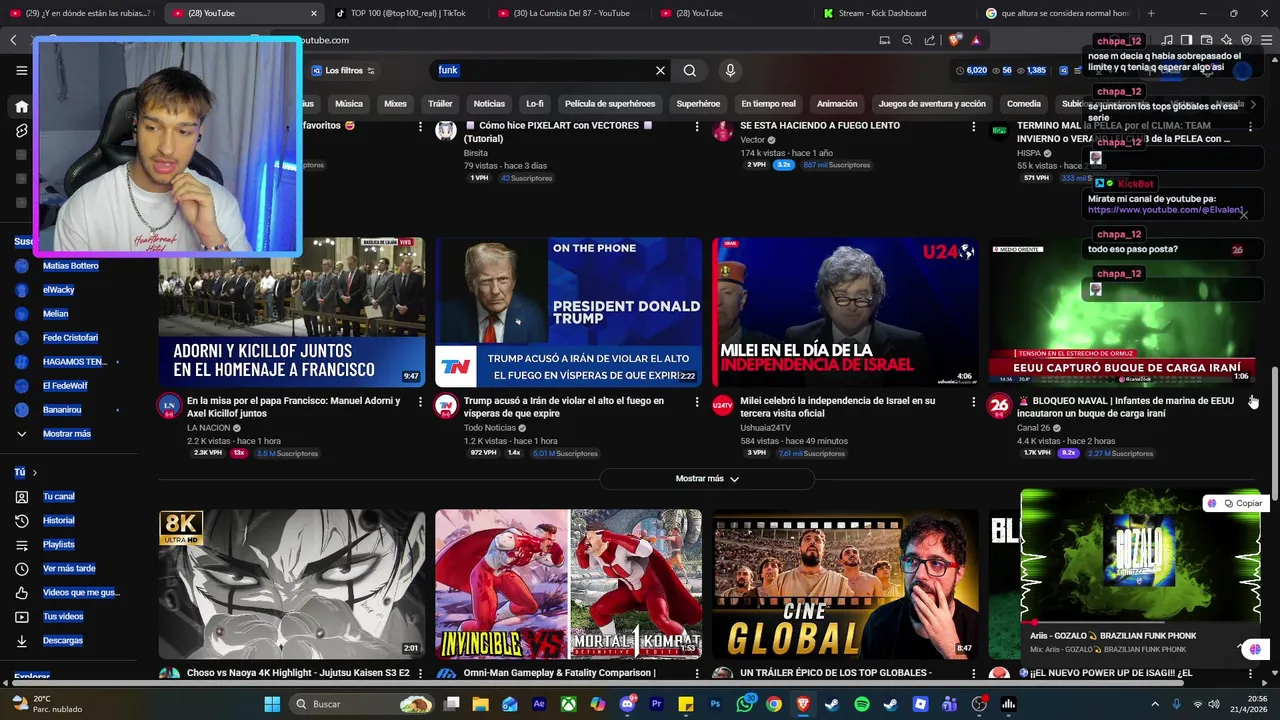Viewport: 1280px width, 720px height.
Task: Expand the Tú section chevron
Action: (34, 472)
